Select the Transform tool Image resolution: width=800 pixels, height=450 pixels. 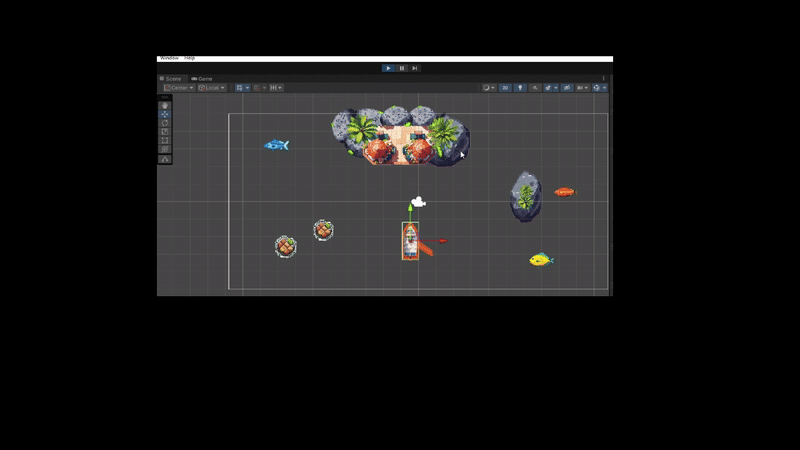(x=164, y=149)
